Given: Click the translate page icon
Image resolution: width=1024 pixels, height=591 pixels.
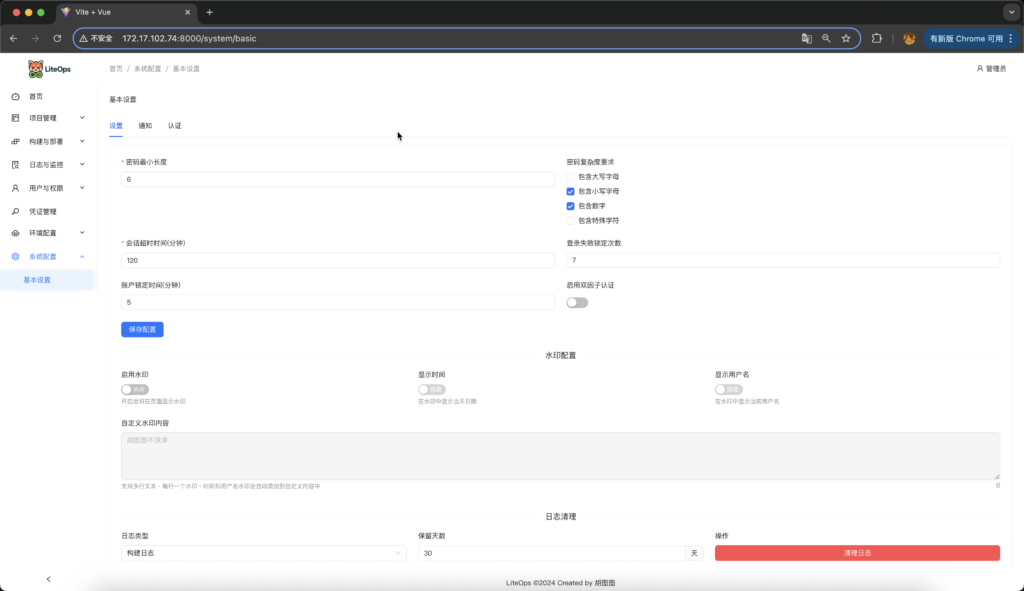Looking at the screenshot, I should [806, 38].
